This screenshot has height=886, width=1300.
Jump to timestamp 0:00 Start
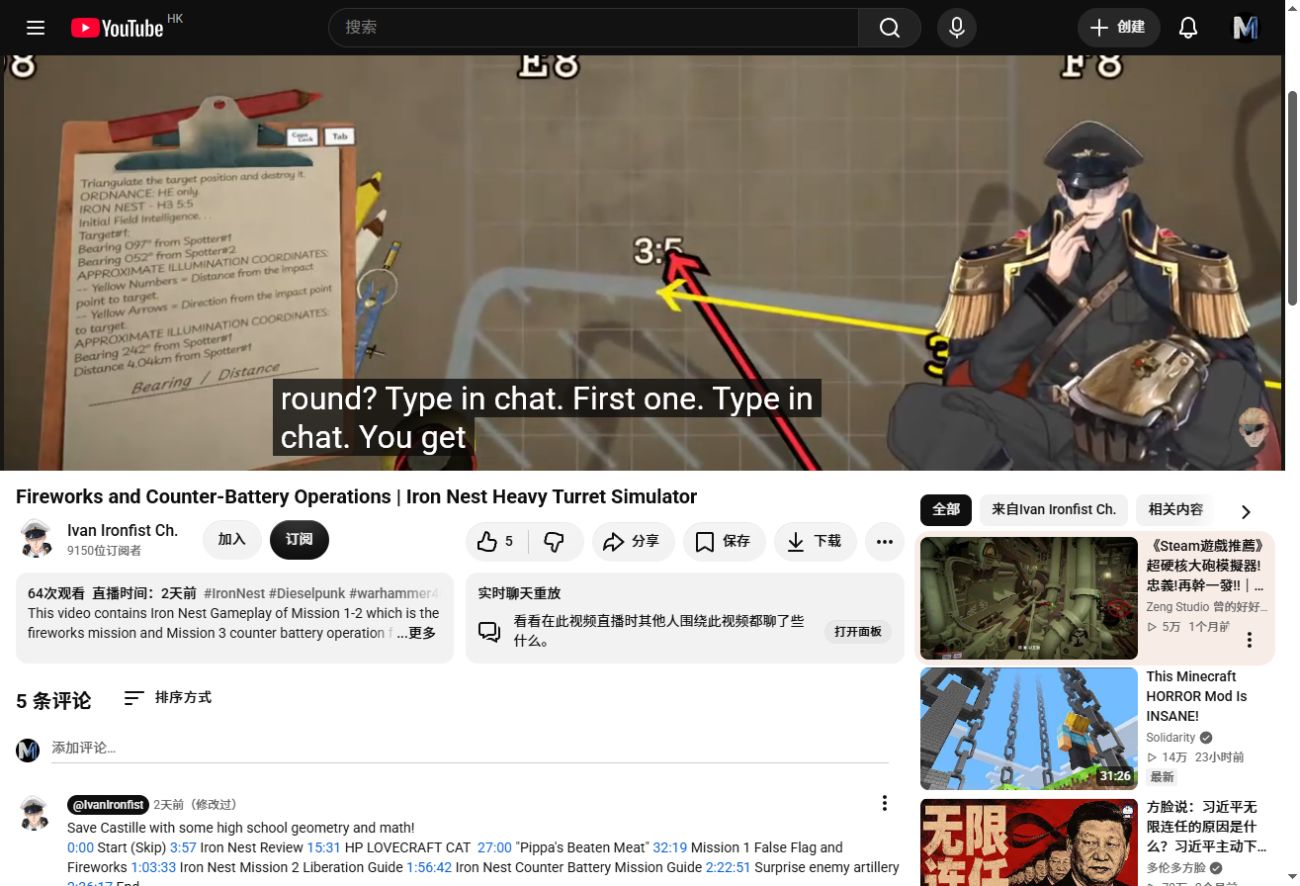[x=80, y=848]
